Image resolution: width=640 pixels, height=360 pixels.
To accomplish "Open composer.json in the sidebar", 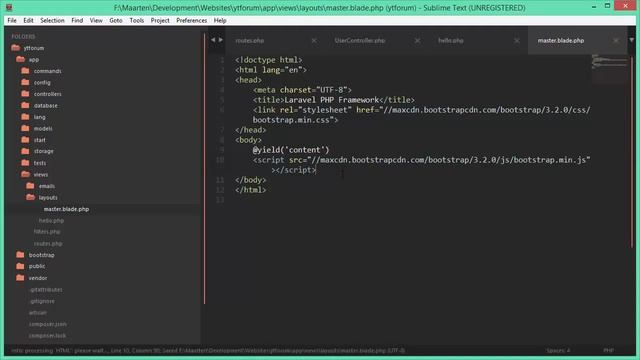I will click(x=48, y=324).
